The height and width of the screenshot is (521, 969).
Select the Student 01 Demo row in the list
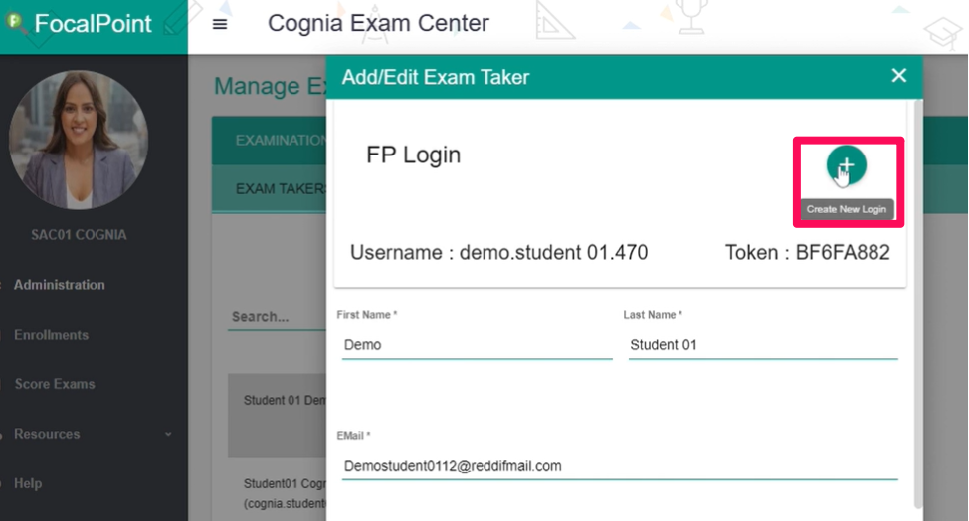(x=277, y=415)
